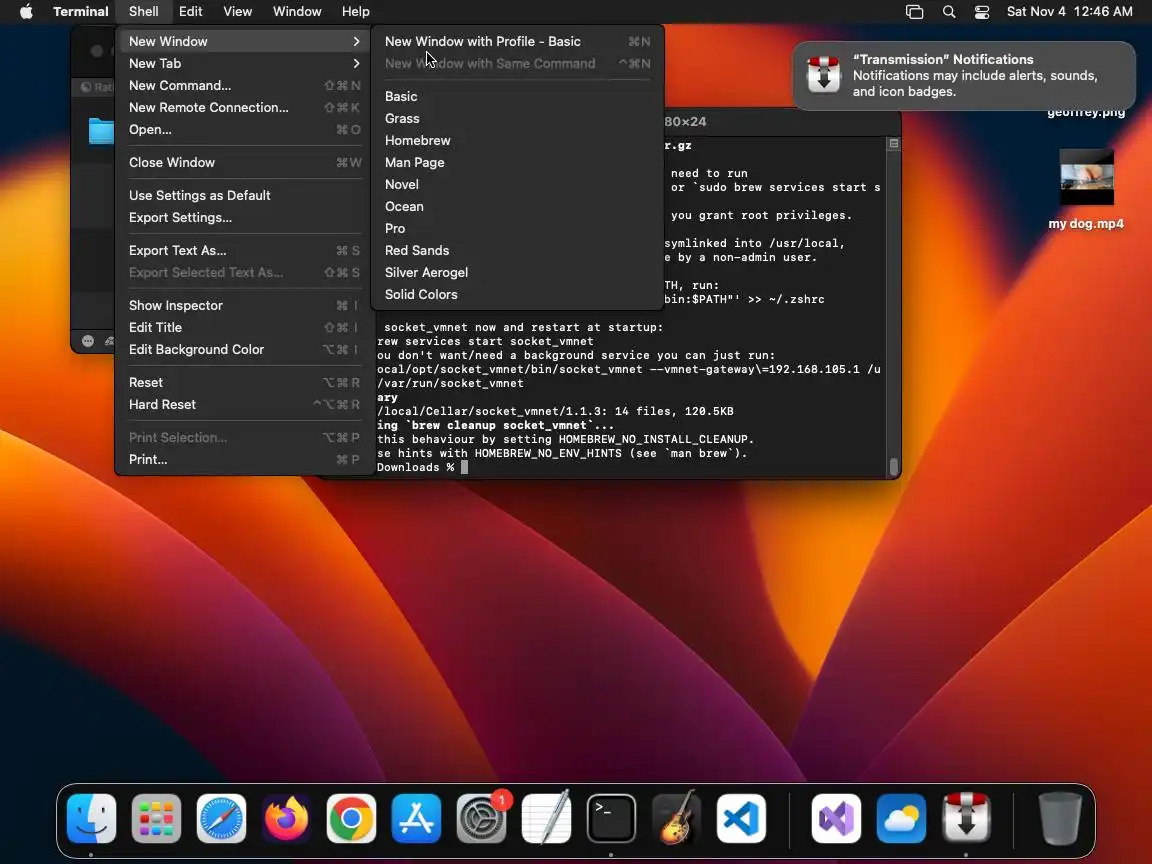Select the Grass profile
Viewport: 1152px width, 864px height.
click(517, 118)
